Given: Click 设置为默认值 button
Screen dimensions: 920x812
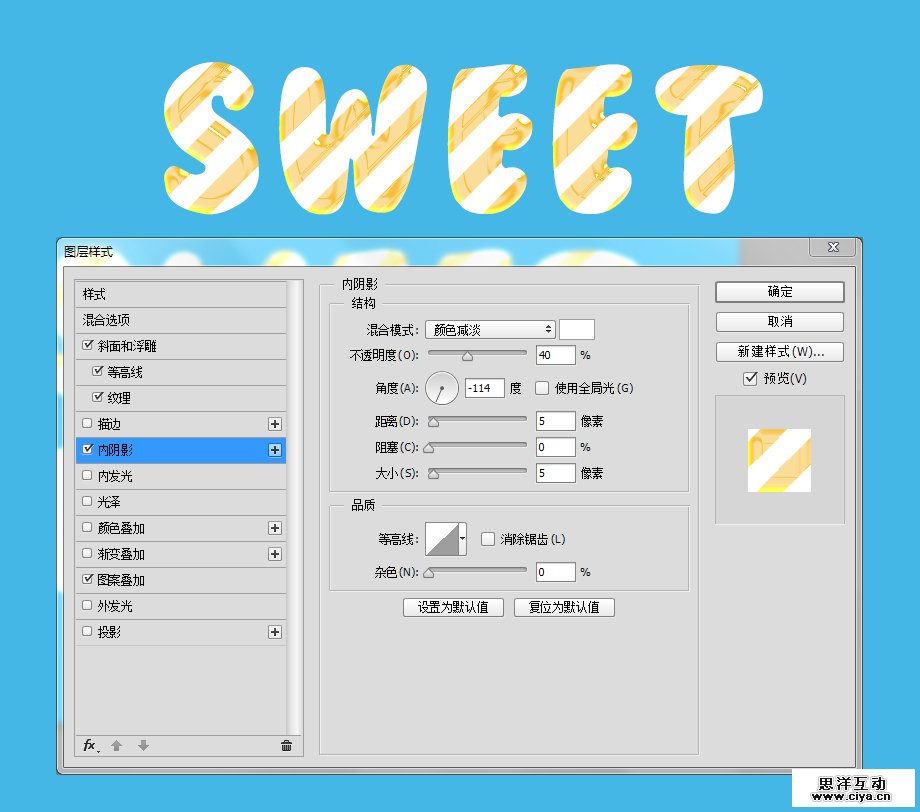Looking at the screenshot, I should point(453,607).
